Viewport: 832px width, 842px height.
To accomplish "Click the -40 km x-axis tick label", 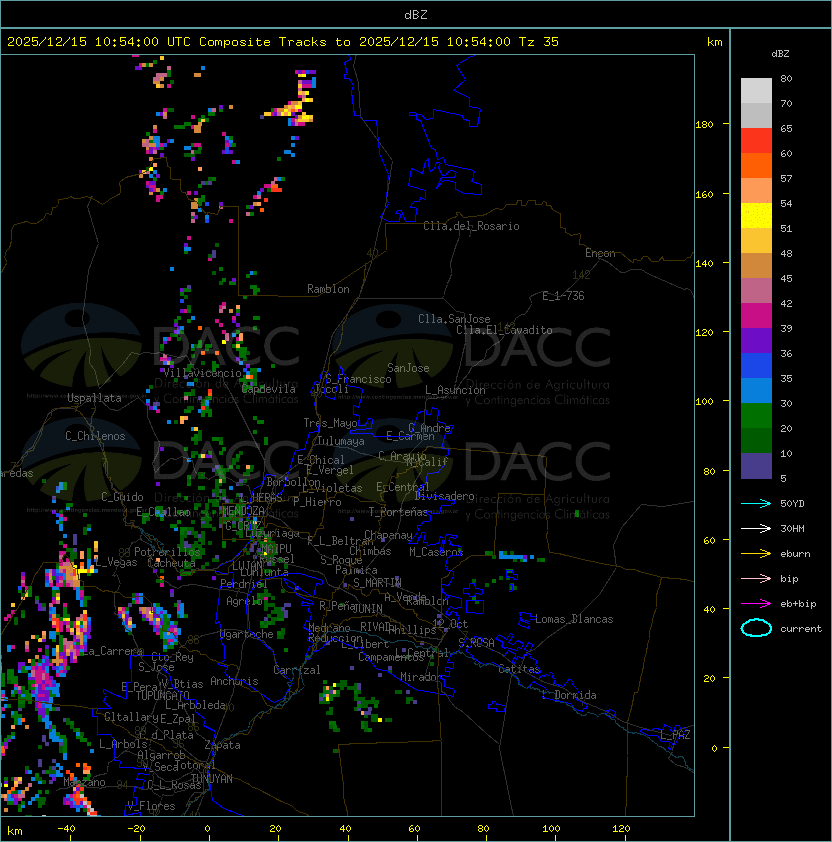I will coord(66,829).
